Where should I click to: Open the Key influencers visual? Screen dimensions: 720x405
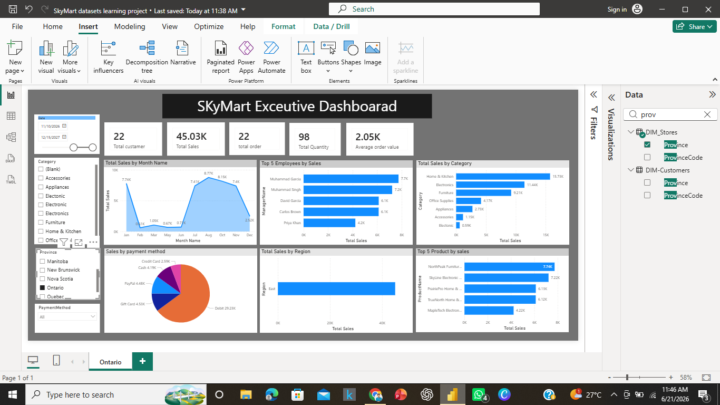(x=108, y=57)
